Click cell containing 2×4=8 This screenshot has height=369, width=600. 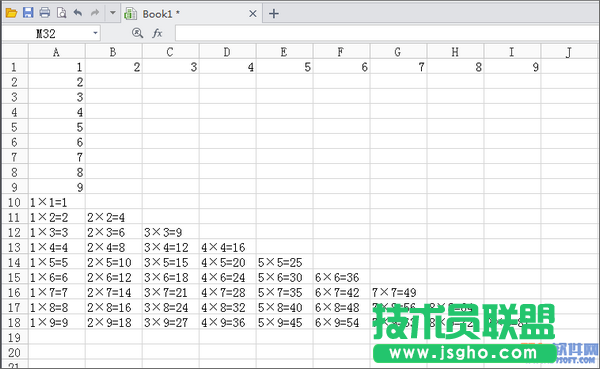click(x=114, y=247)
